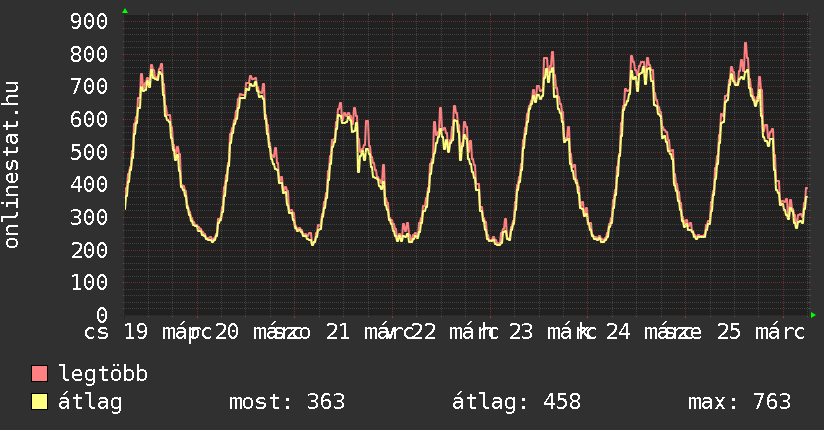
Task: Click the 'max: 763' maximum statistic
Action: (739, 402)
